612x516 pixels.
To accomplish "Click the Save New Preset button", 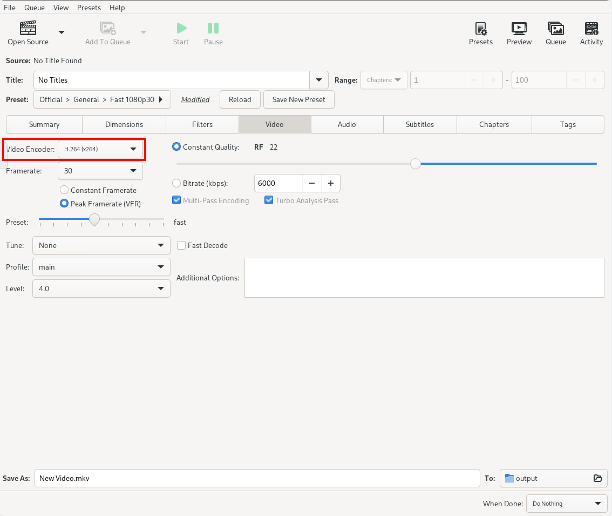I will 299,100.
